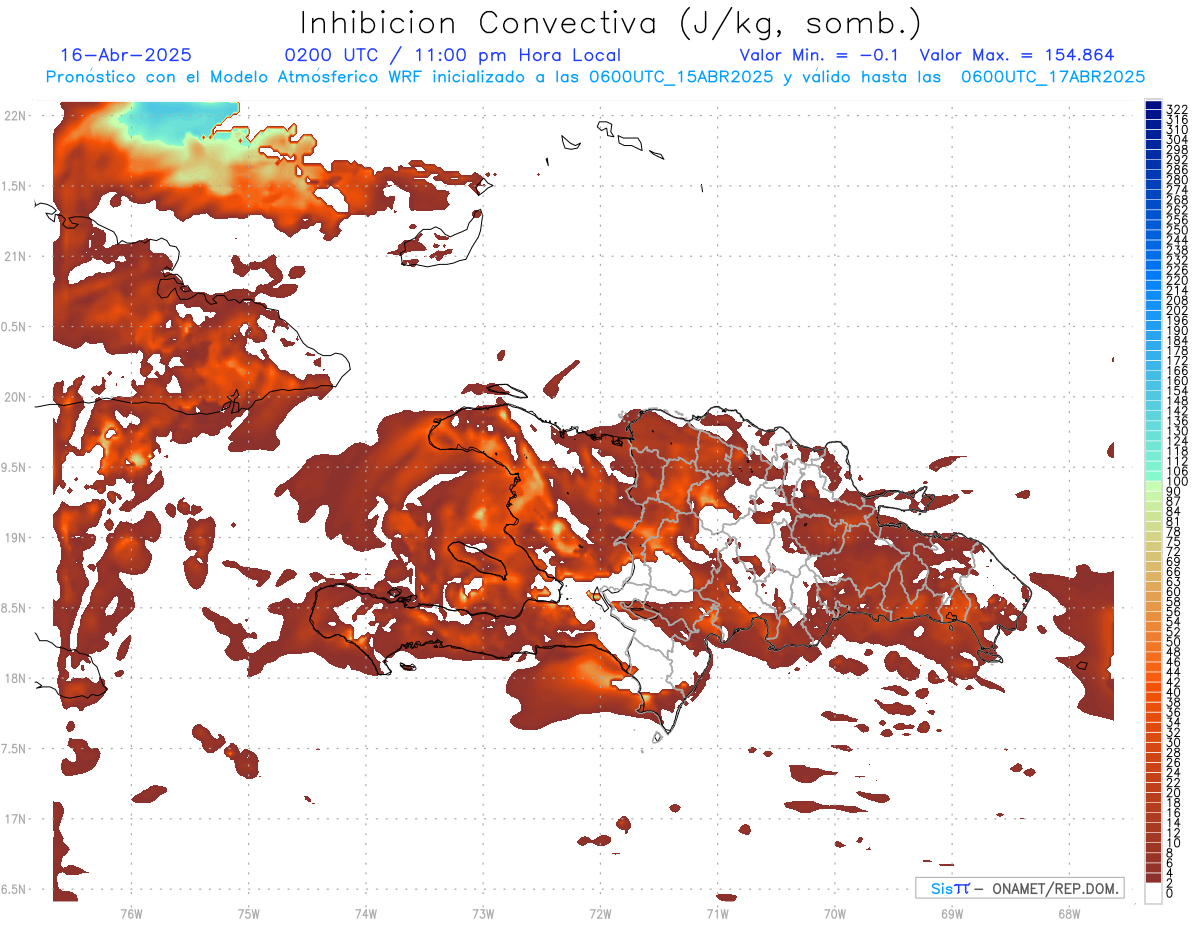Image resolution: width=1200 pixels, height=927 pixels.
Task: Click the legend value '60'
Action: point(1174,591)
